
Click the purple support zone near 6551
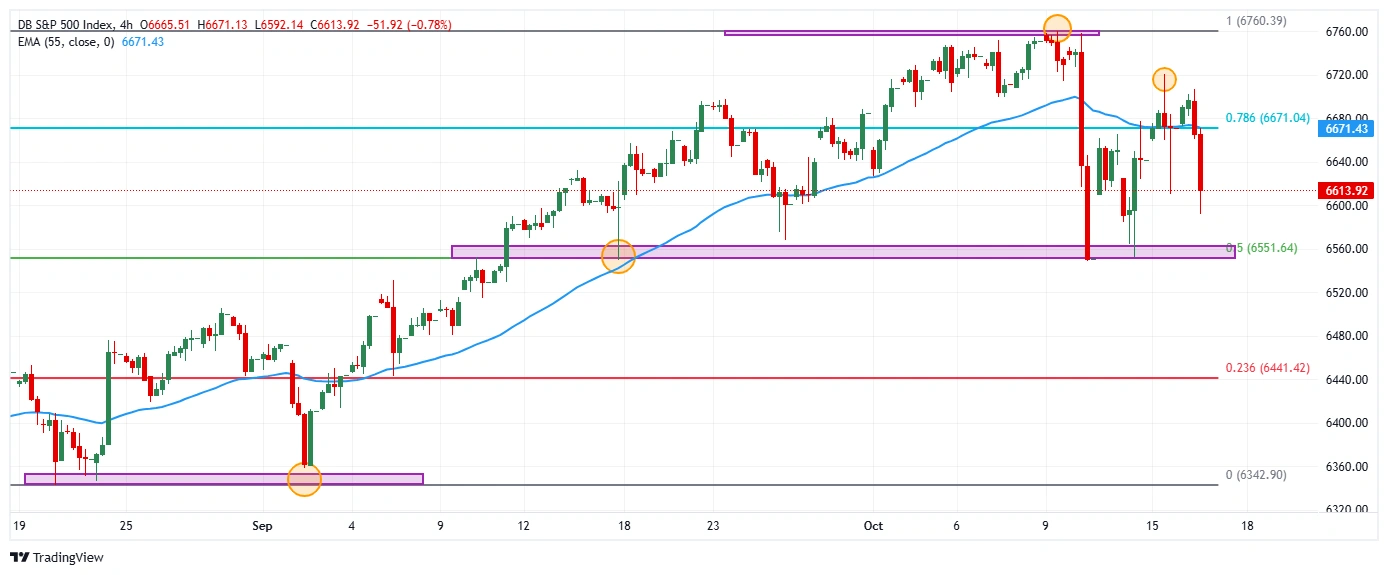(842, 252)
